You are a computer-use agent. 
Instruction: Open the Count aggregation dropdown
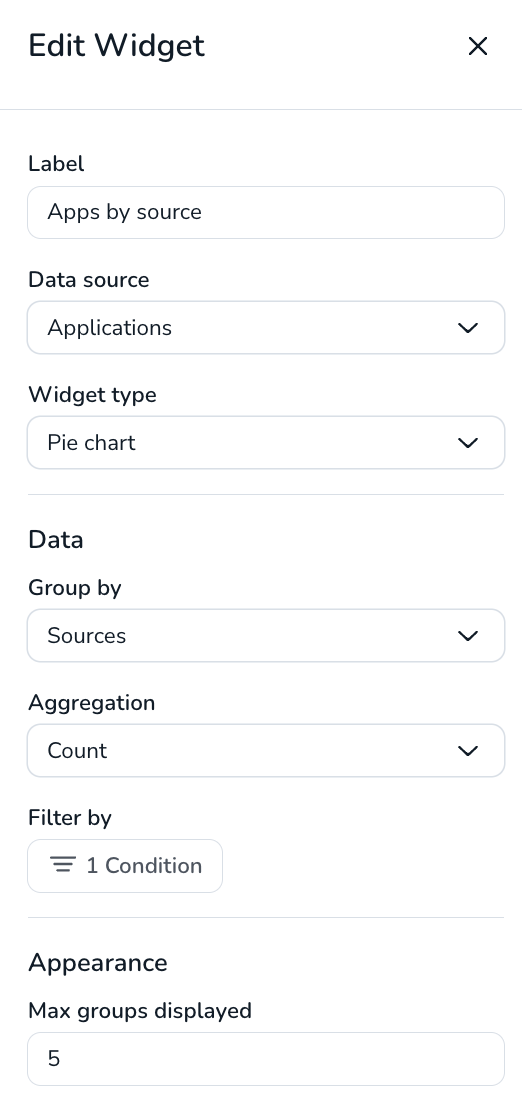pos(266,751)
